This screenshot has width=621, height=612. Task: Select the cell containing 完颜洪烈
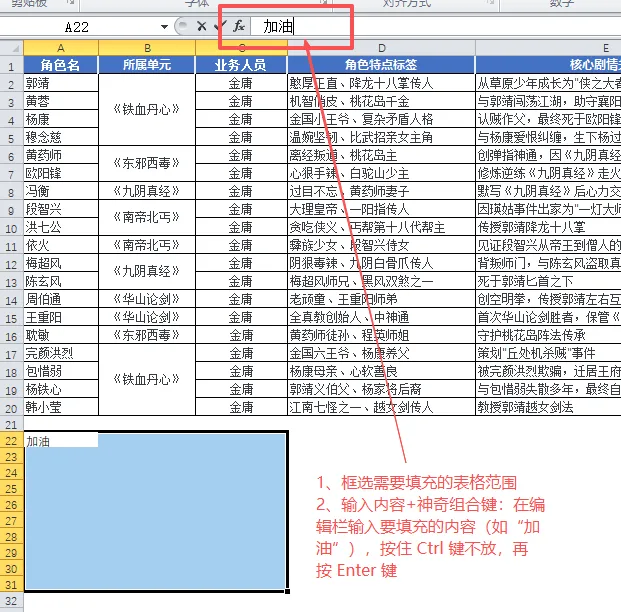61,353
